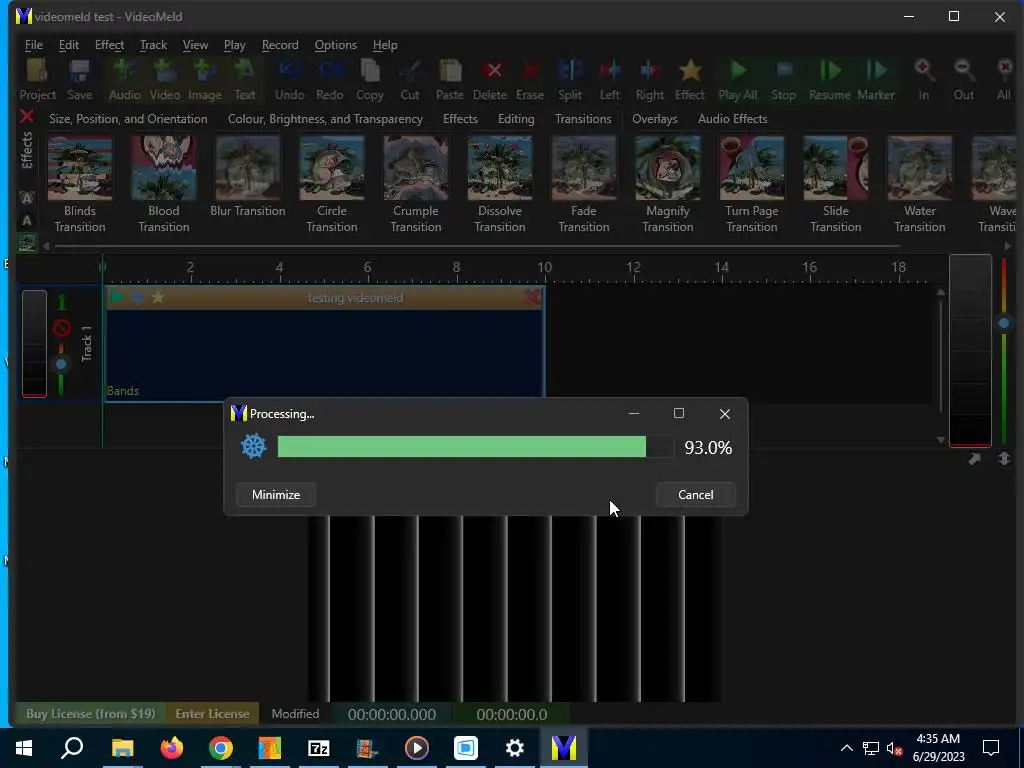Open the Help menu
The height and width of the screenshot is (768, 1024).
pyautogui.click(x=385, y=44)
